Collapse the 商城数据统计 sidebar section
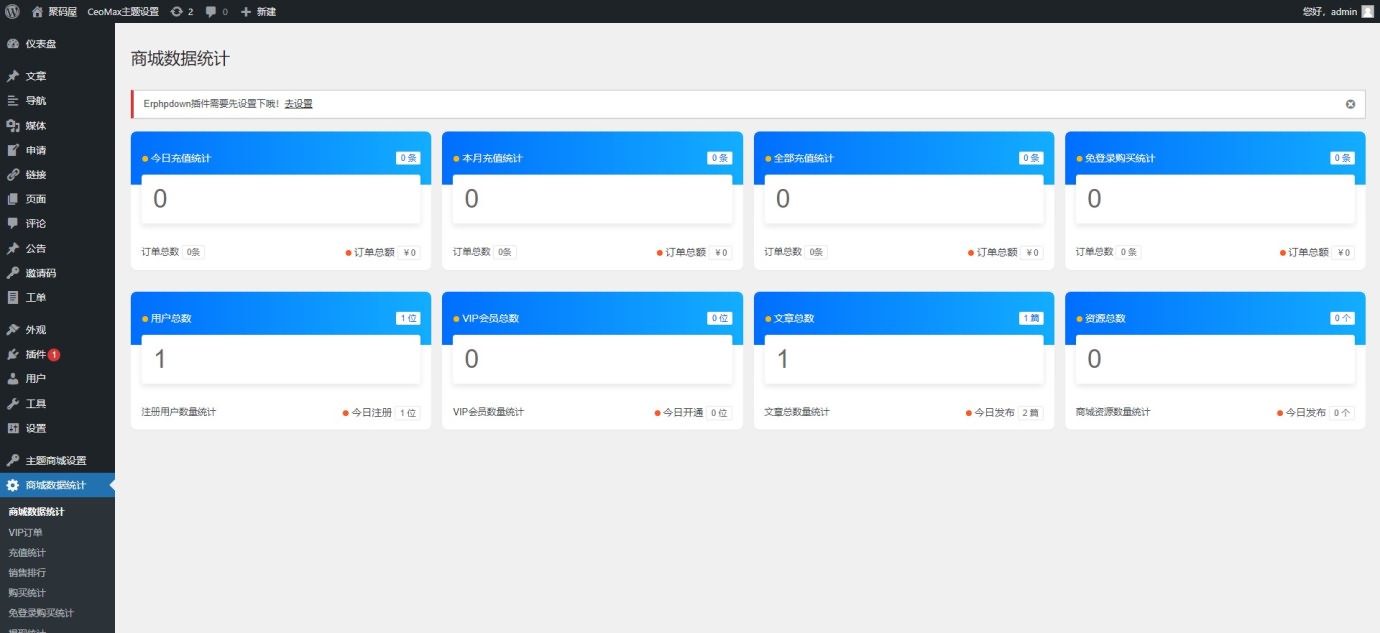Viewport: 1380px width, 633px height. (55, 486)
